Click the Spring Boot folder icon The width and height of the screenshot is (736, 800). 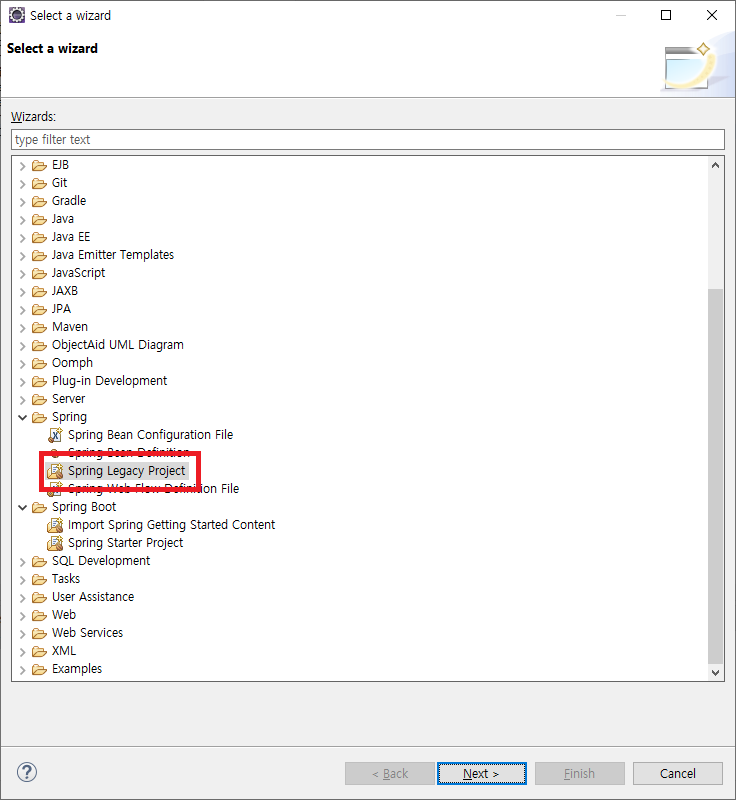(39, 507)
